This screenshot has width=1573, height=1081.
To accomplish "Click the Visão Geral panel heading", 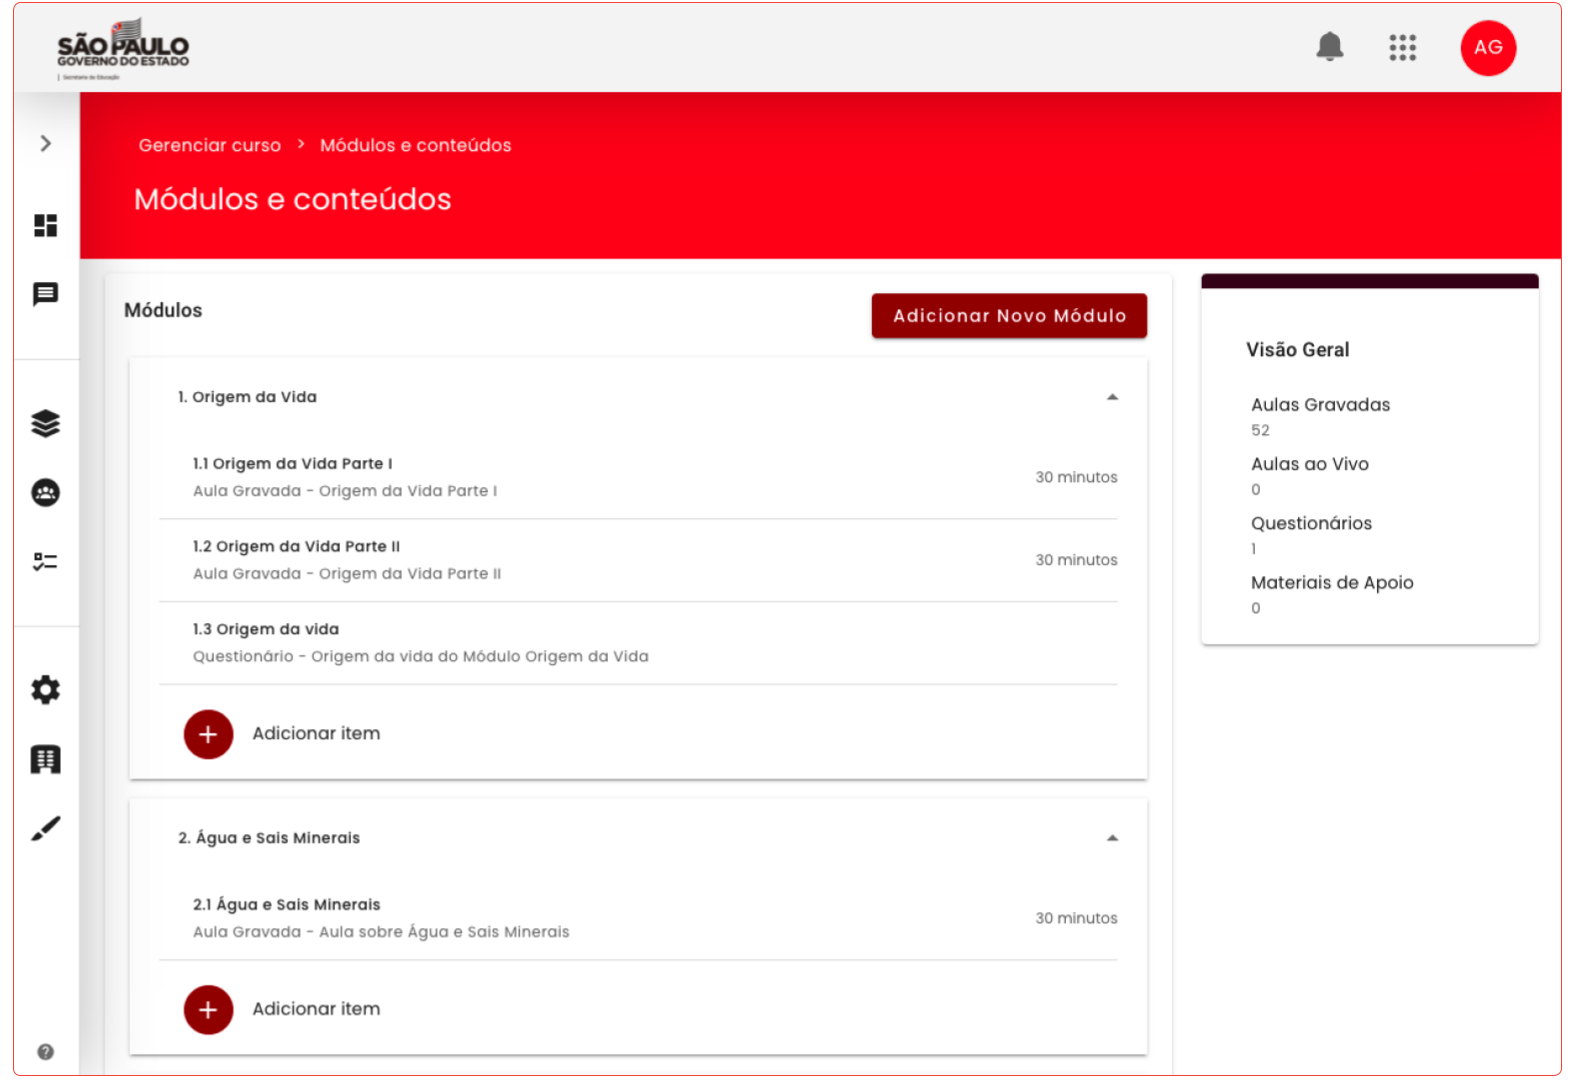I will click(x=1297, y=350).
